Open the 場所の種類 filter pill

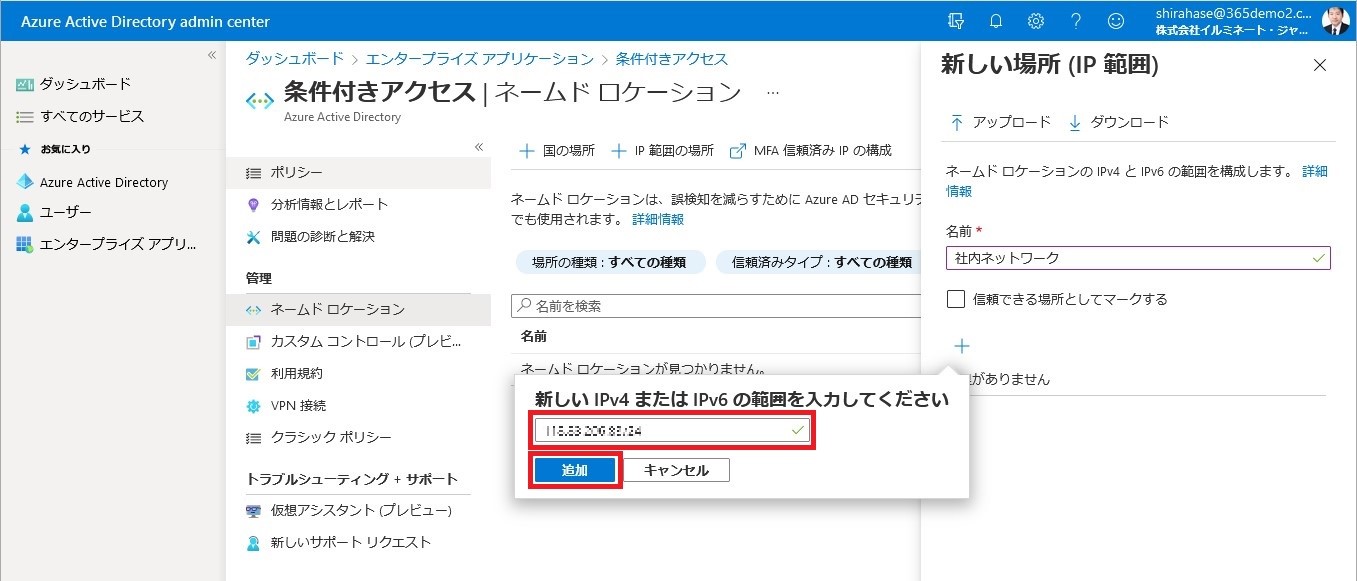(611, 262)
